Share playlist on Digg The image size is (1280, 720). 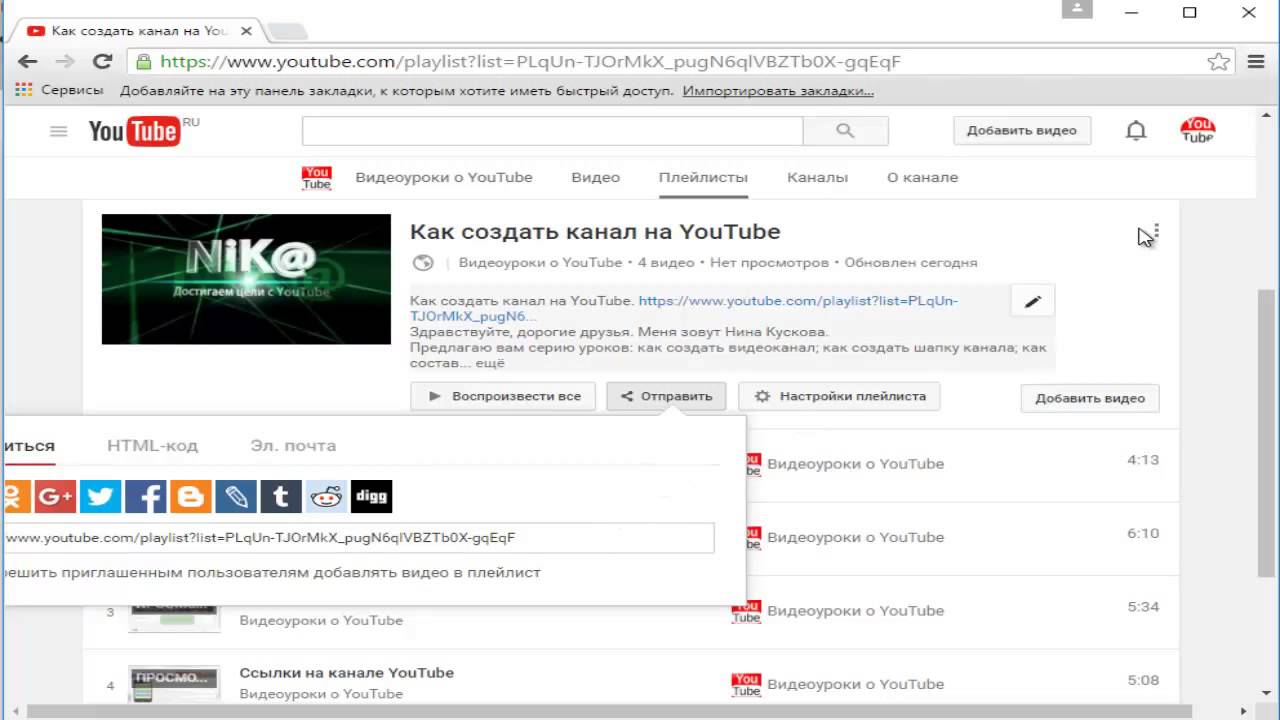click(371, 497)
